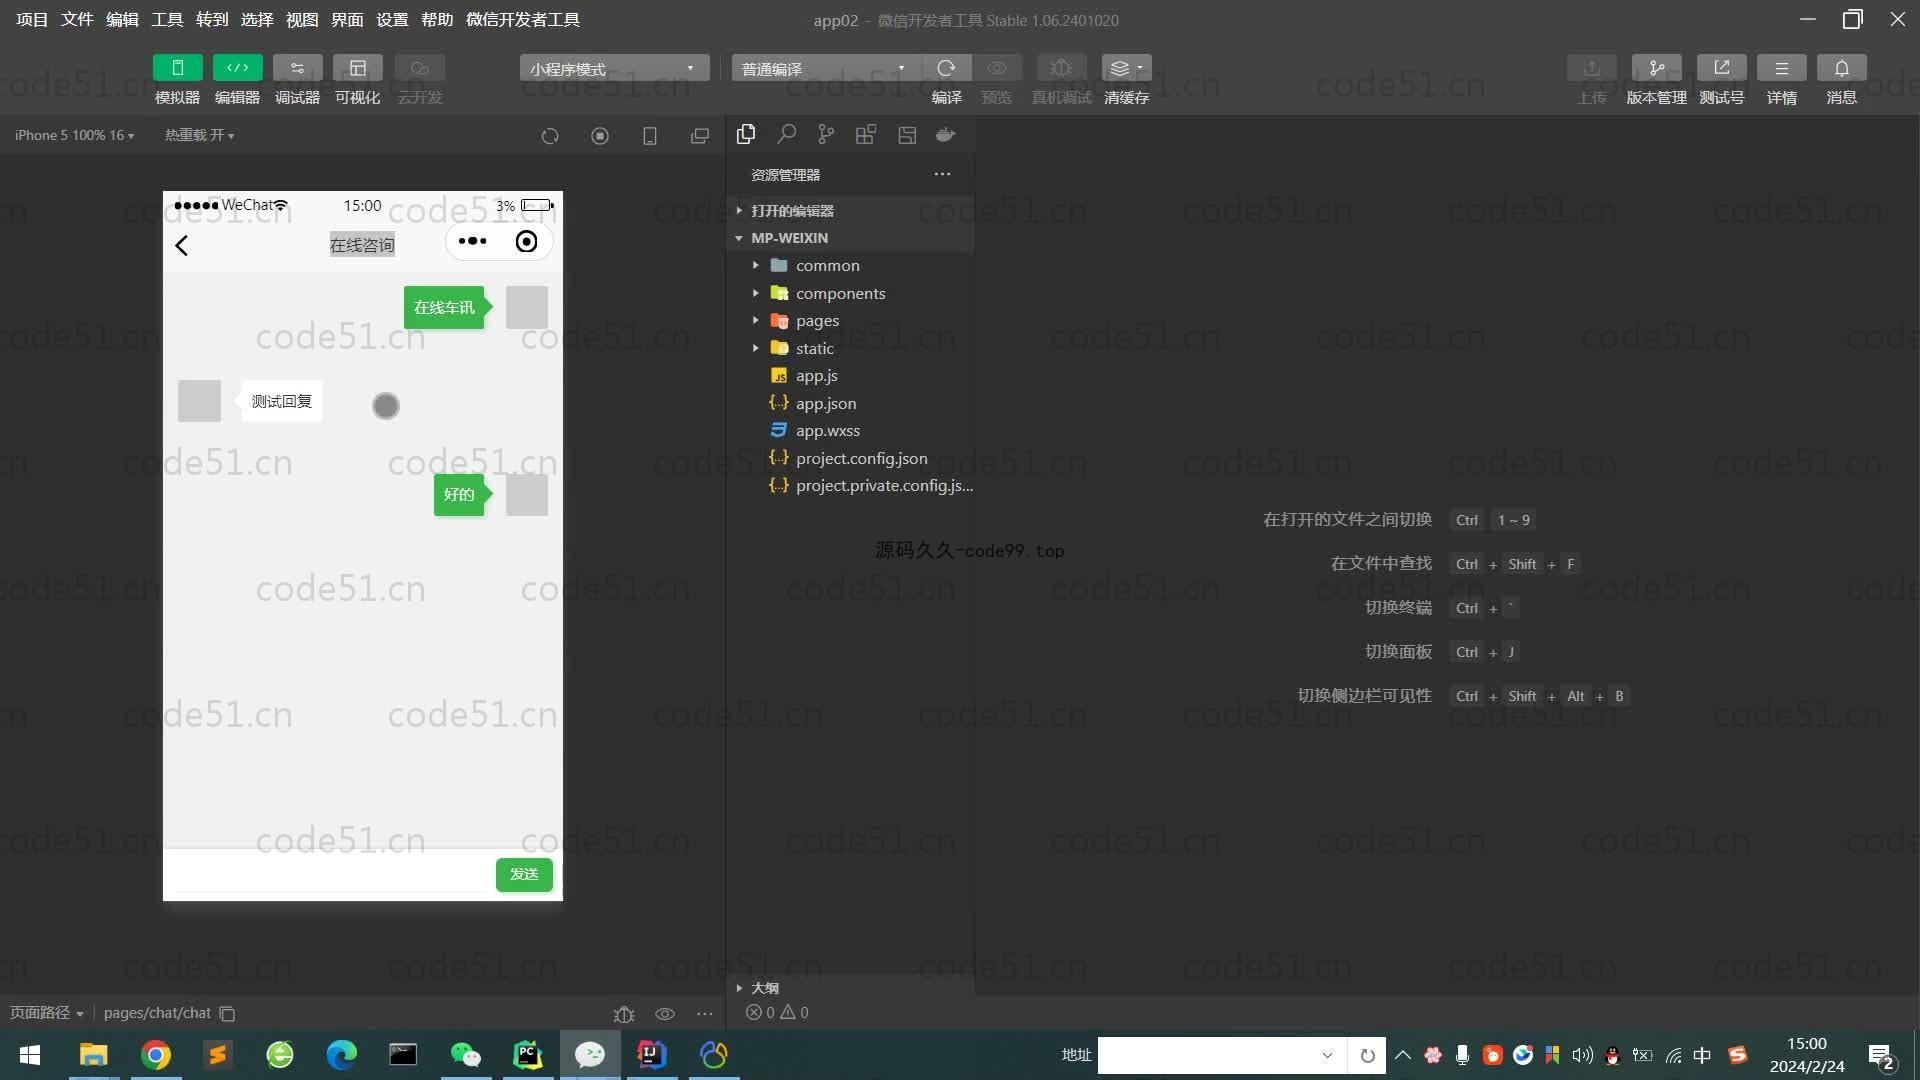Open the hot reload dropdown
This screenshot has width=1920, height=1080.
click(199, 135)
